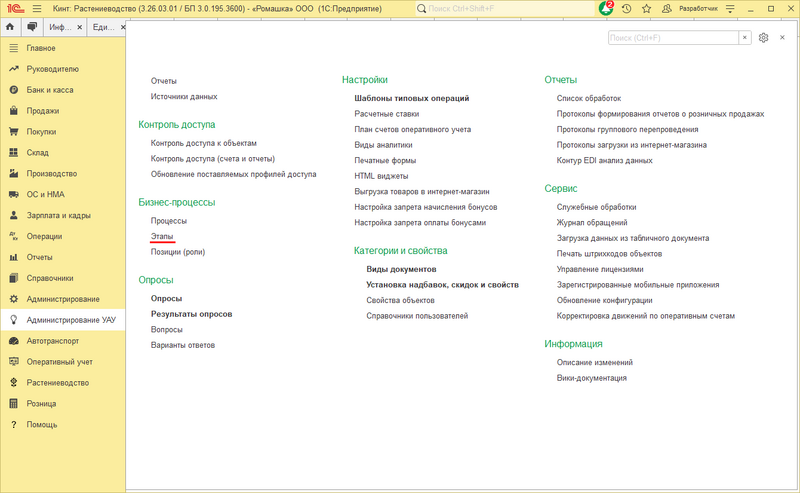Open Обновление конфигурации link
800x493 pixels.
tap(605, 301)
